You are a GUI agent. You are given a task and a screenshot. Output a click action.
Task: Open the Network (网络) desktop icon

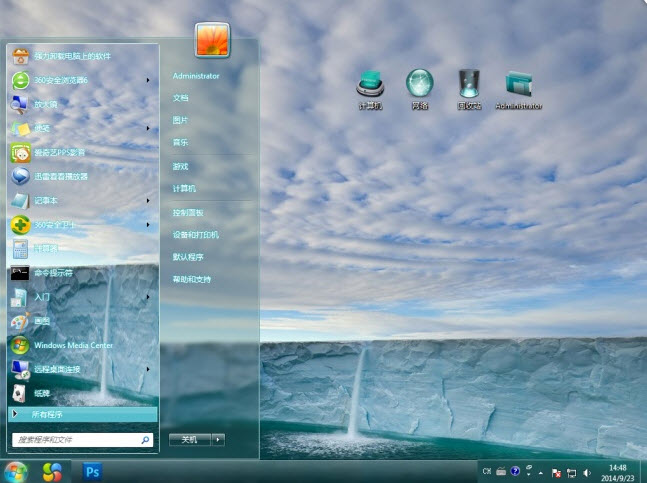click(419, 86)
